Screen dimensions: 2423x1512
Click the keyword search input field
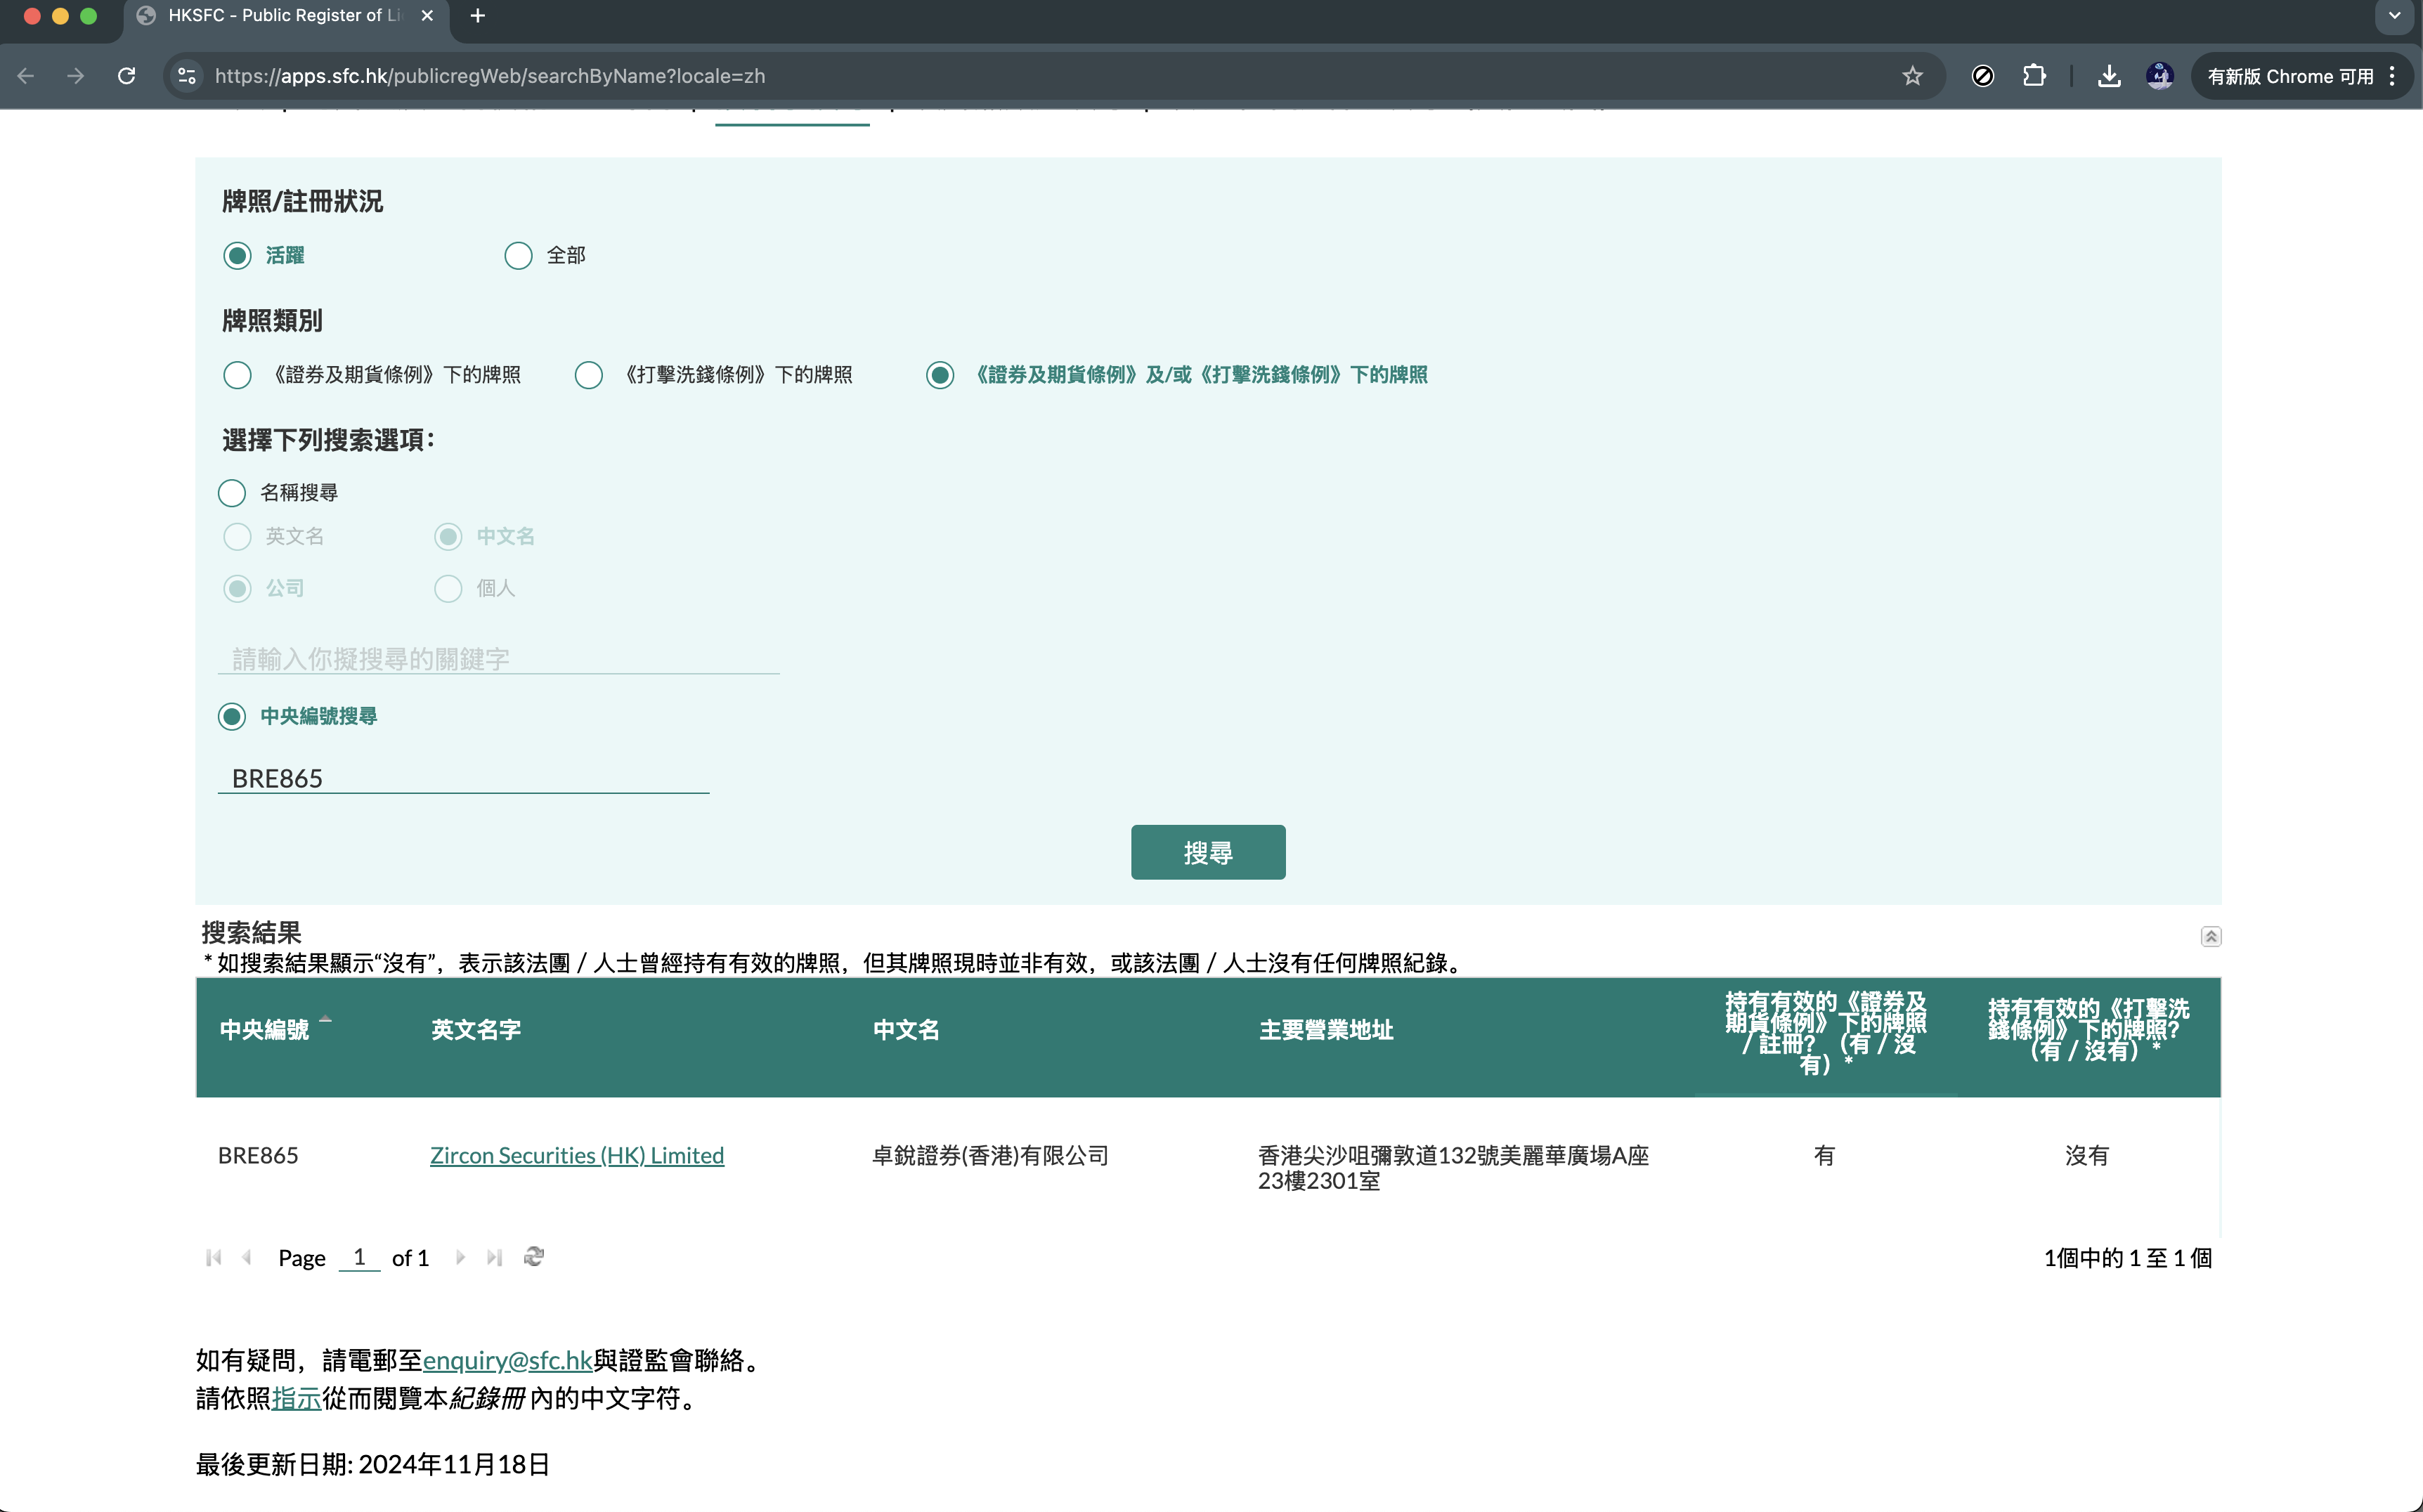coord(498,659)
